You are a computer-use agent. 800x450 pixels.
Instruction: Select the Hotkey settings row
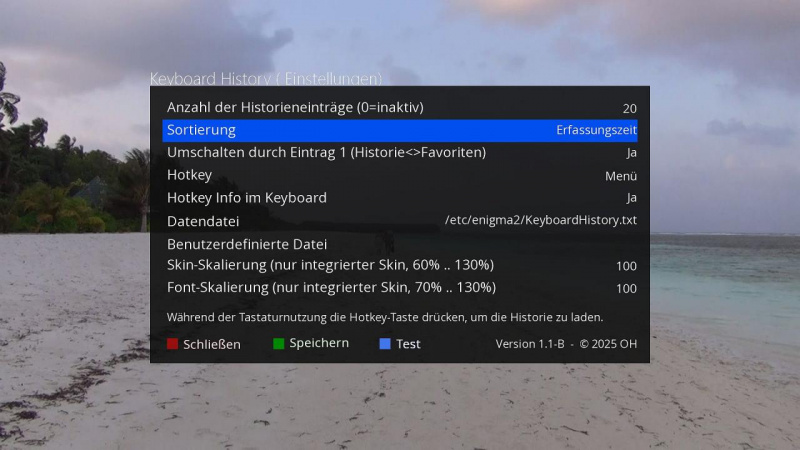point(399,175)
